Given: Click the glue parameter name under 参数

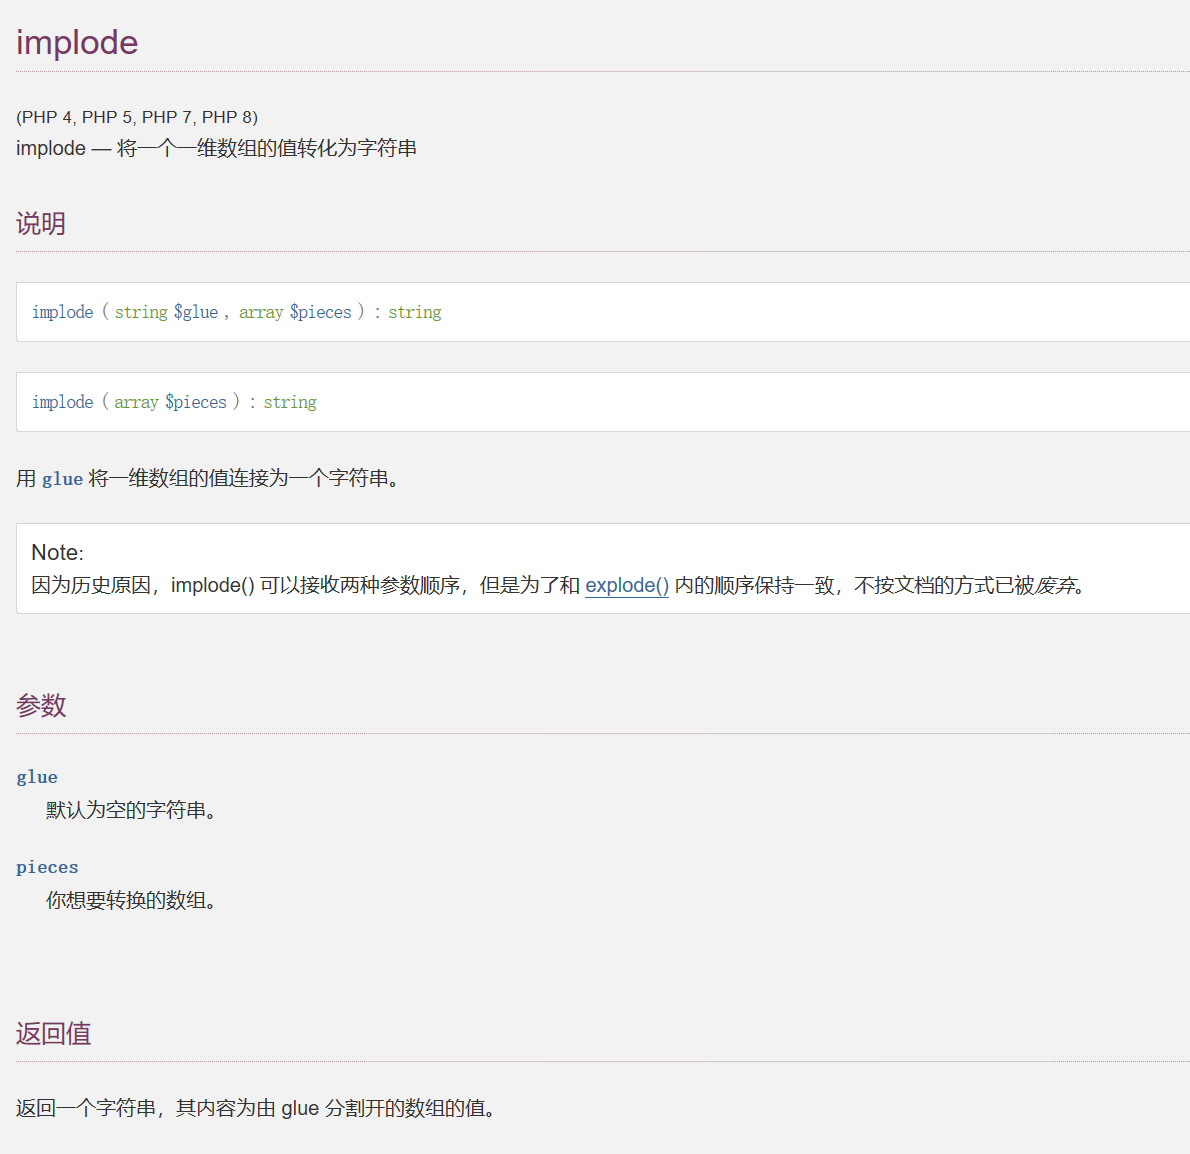Looking at the screenshot, I should pyautogui.click(x=37, y=777).
